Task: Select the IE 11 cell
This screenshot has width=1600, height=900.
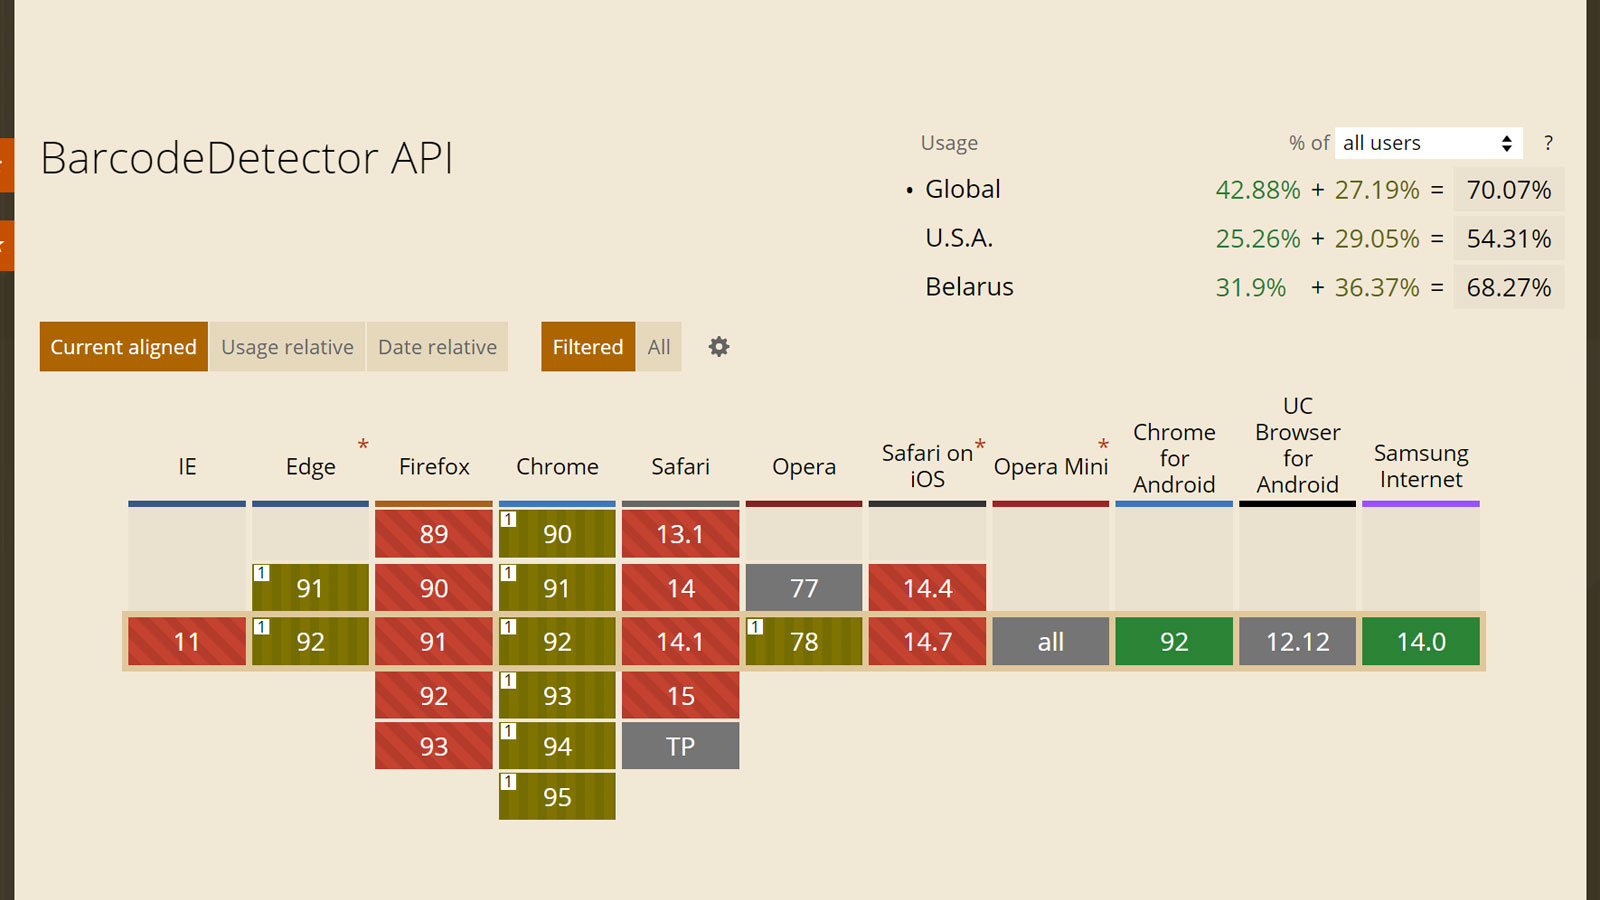Action: (x=187, y=641)
